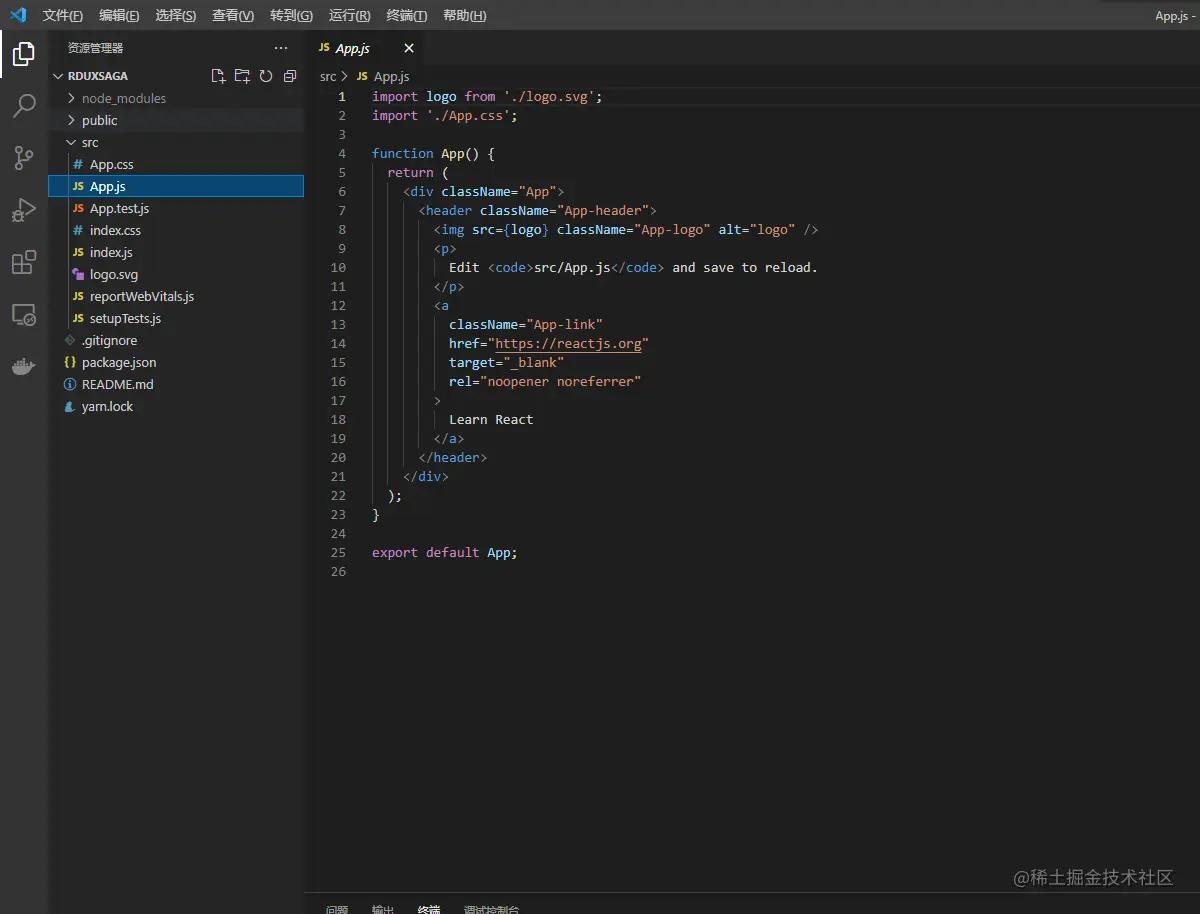Screen dimensions: 1200x914
Task: Click the App.js breadcrumb segment
Action: coord(391,76)
